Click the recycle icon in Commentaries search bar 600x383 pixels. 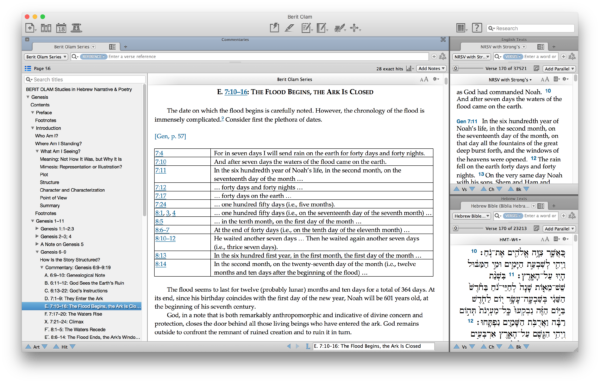(443, 57)
